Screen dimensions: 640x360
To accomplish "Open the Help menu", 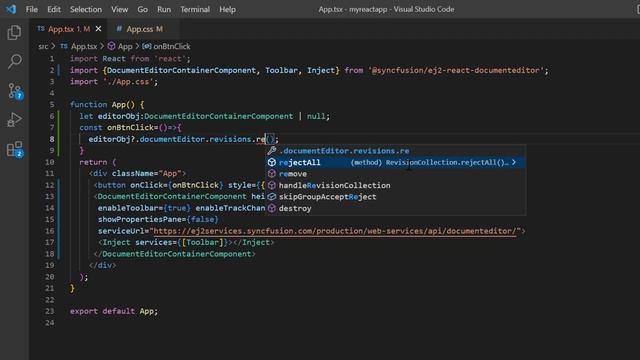I will tap(227, 9).
